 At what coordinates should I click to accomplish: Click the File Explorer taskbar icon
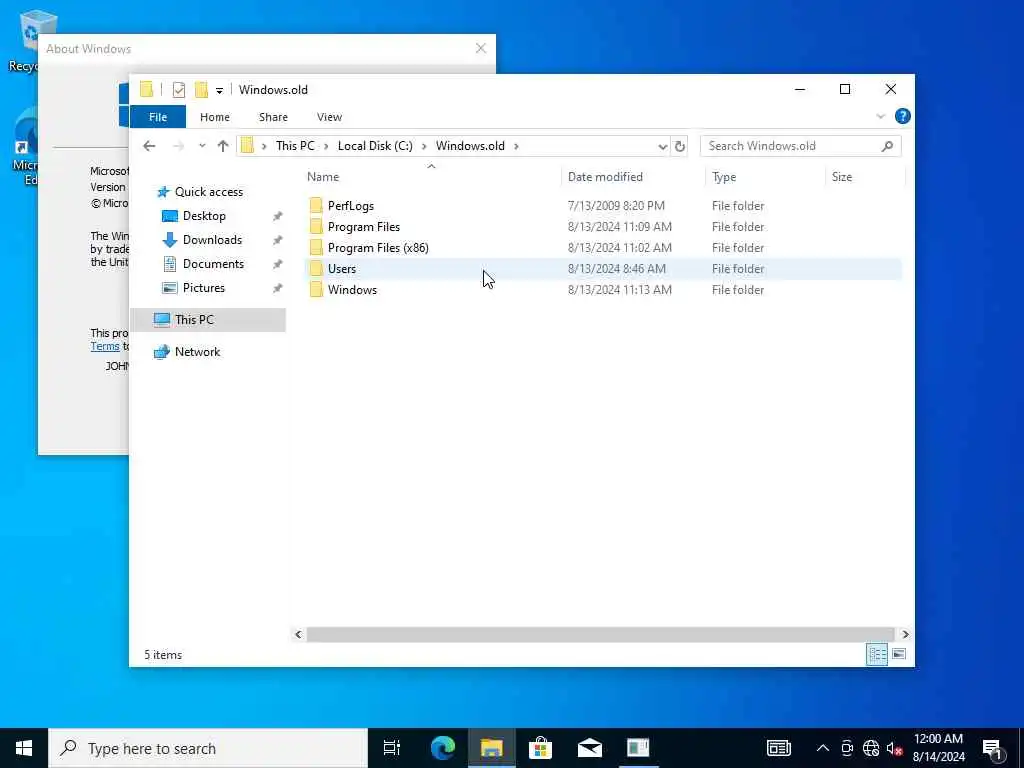[491, 748]
